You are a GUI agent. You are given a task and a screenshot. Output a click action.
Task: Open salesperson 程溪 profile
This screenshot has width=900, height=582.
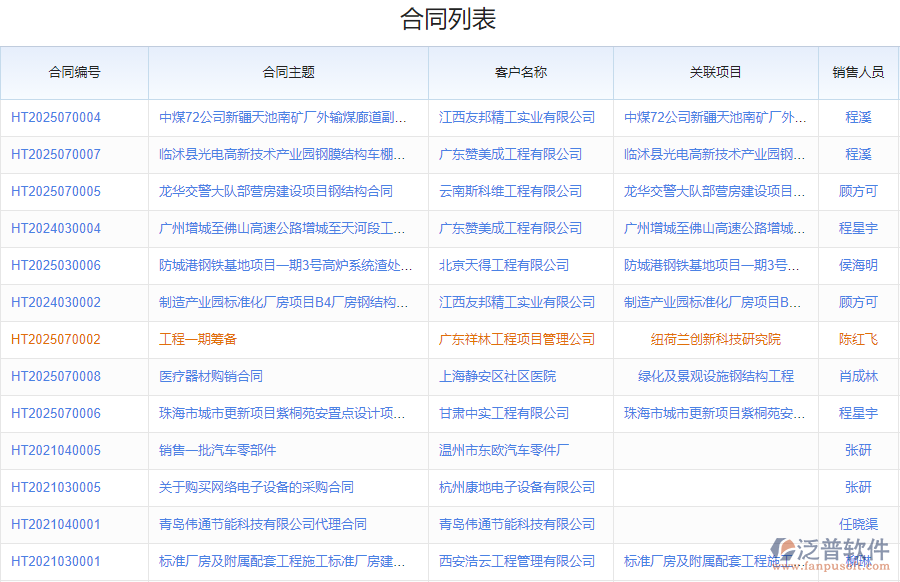[x=858, y=117]
